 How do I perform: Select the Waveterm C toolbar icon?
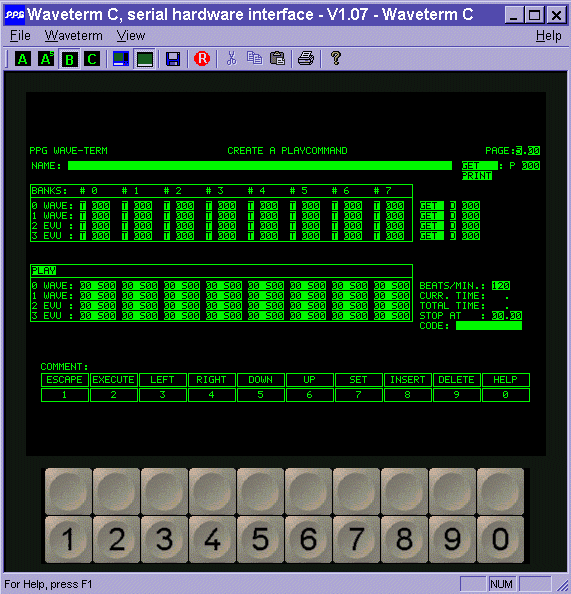[92, 59]
